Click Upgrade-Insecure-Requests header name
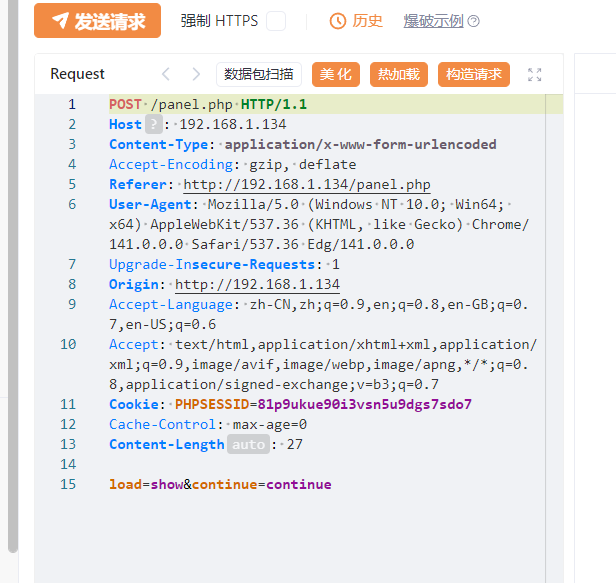 [212, 264]
